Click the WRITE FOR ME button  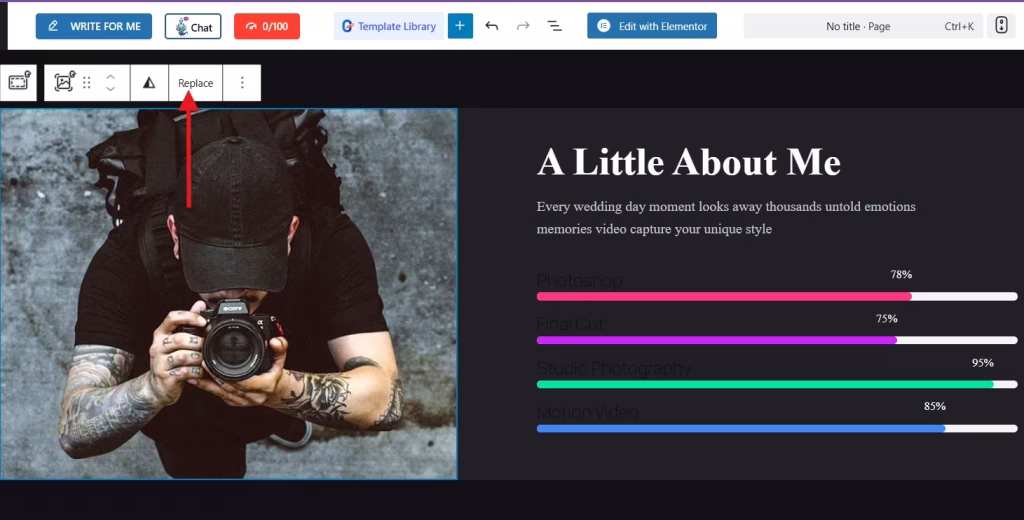pos(93,26)
